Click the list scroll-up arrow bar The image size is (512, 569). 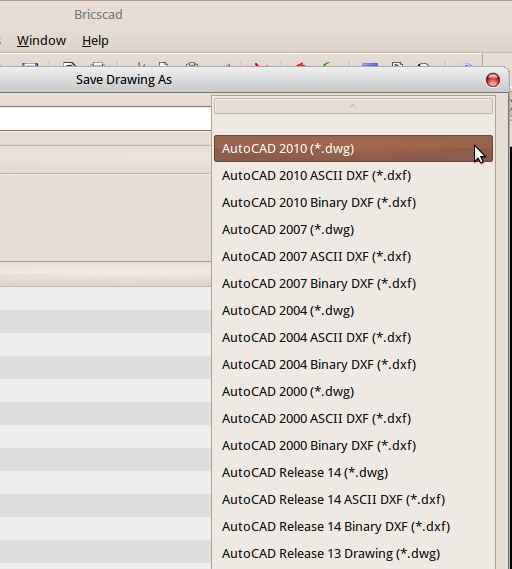353,106
